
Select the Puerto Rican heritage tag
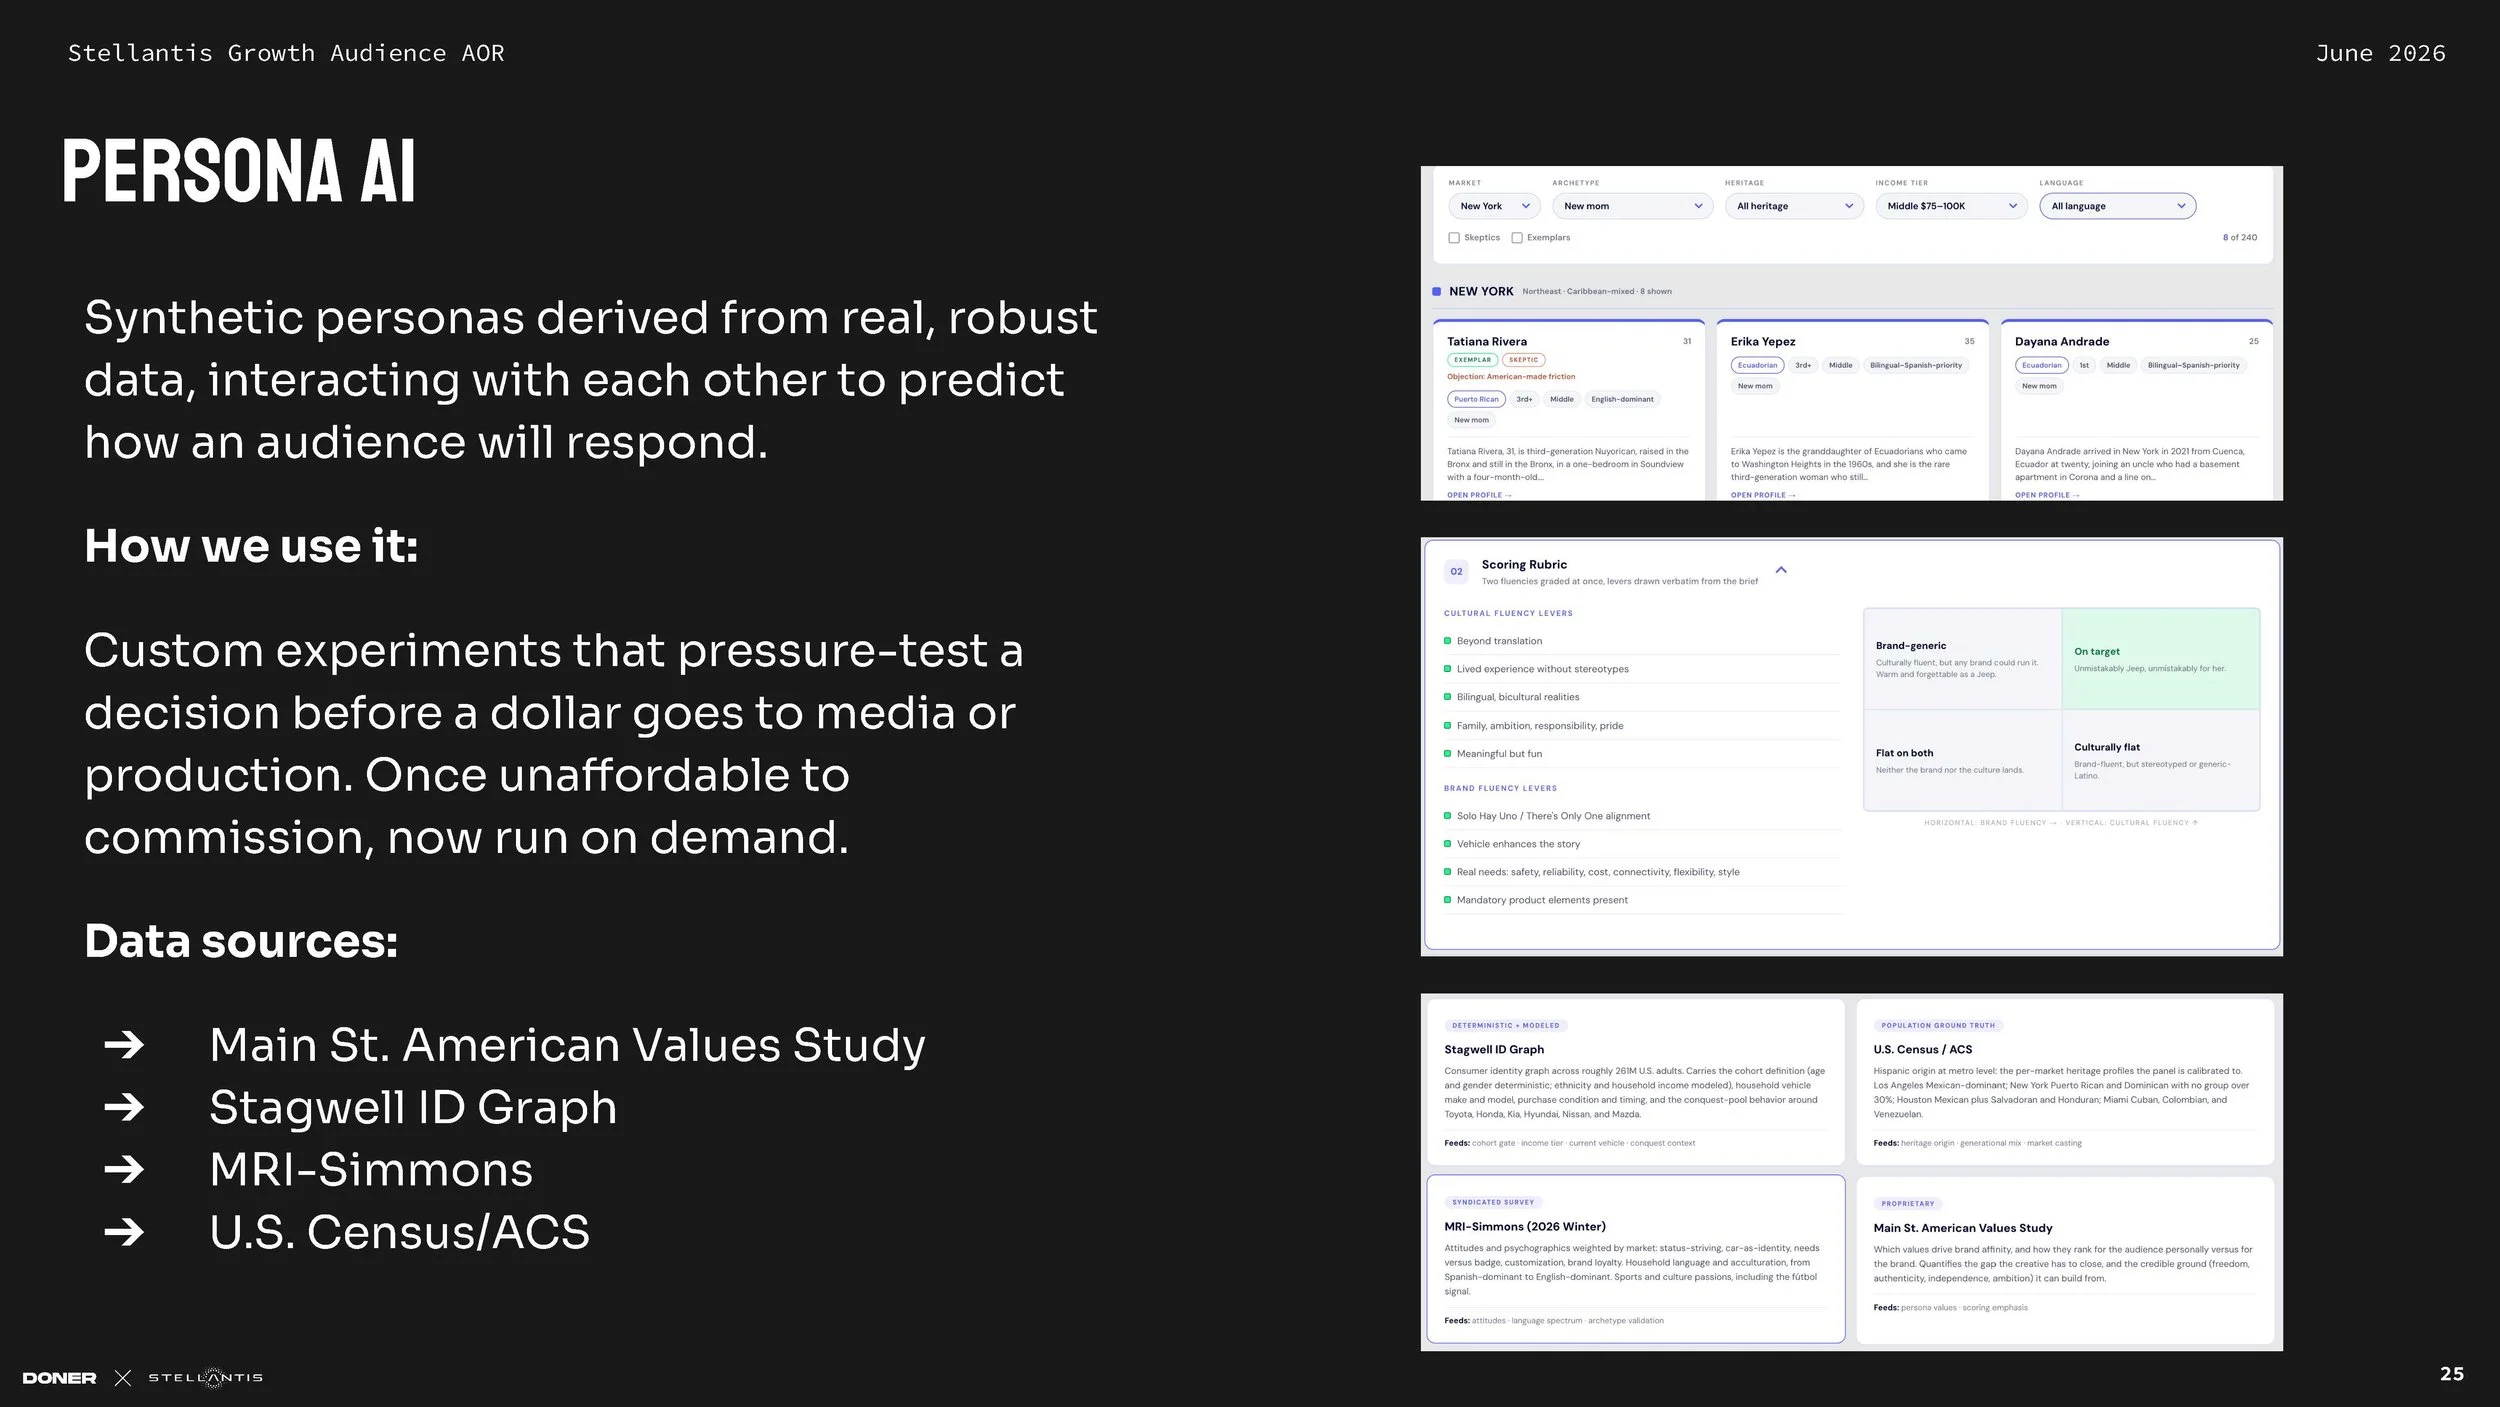1476,399
